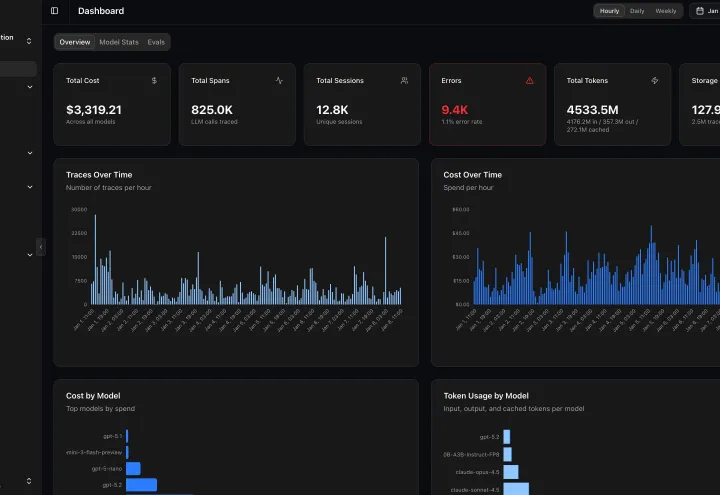This screenshot has width=720, height=495.
Task: Click the gpt-5.2 label in Token Usage chart
Action: tap(489, 437)
